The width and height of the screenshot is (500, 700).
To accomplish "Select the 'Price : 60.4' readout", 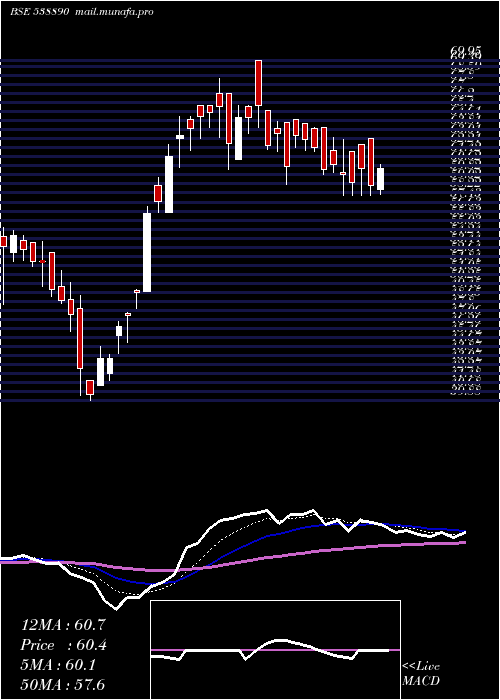I will click(63, 645).
